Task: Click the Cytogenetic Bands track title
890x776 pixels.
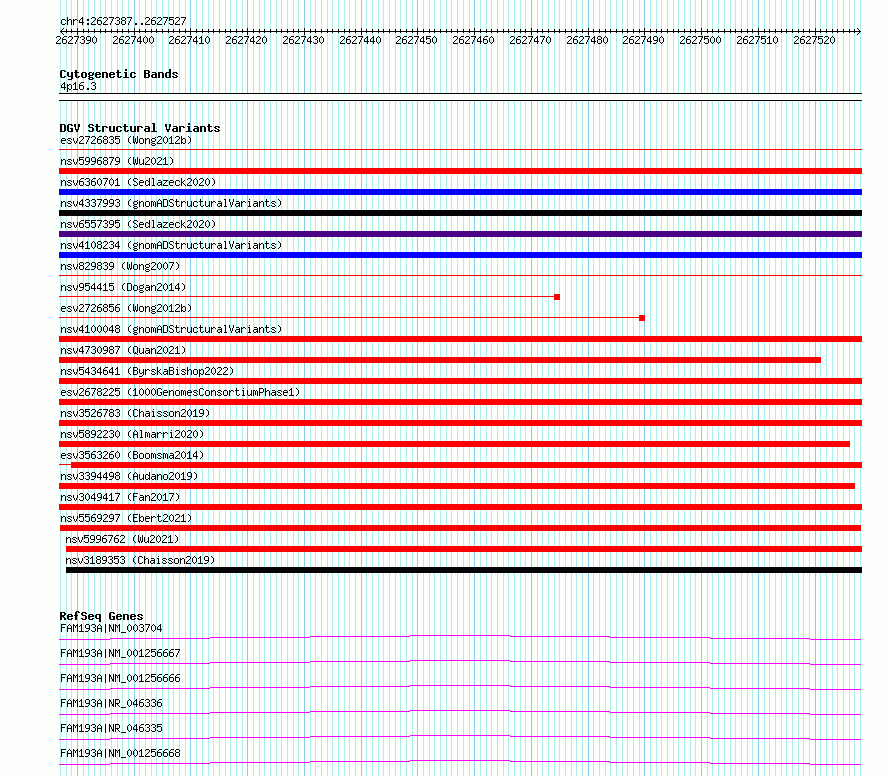Action: (x=119, y=74)
